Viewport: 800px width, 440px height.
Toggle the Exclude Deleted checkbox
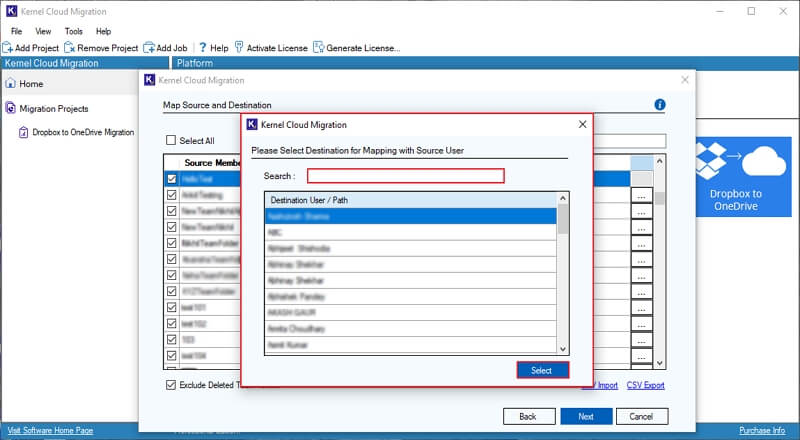pos(171,385)
